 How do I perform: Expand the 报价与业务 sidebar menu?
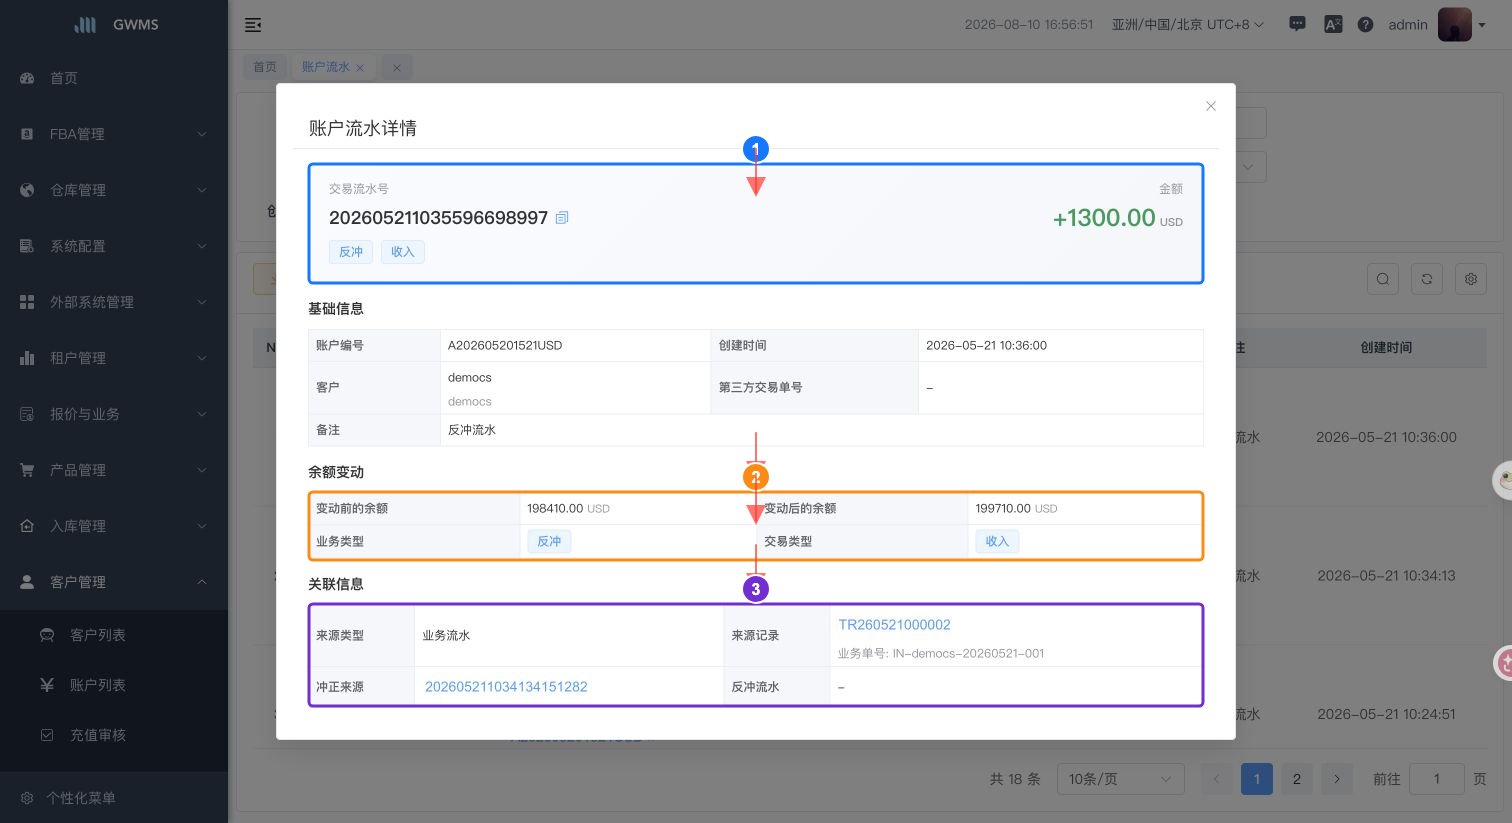pyautogui.click(x=114, y=414)
